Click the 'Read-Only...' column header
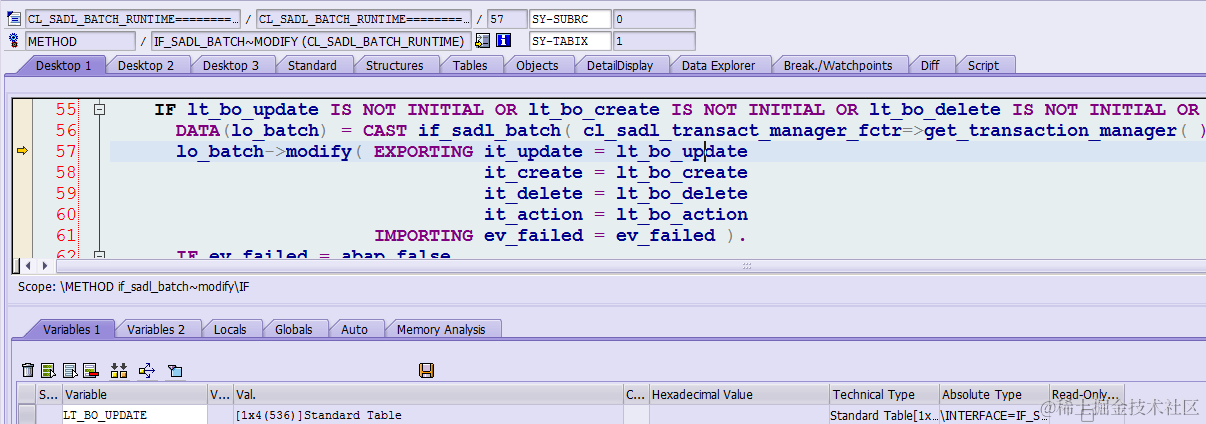The width and height of the screenshot is (1206, 424). [x=1086, y=395]
